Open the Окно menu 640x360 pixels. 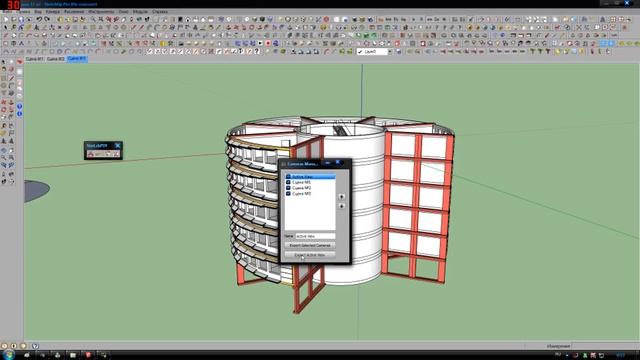point(124,11)
